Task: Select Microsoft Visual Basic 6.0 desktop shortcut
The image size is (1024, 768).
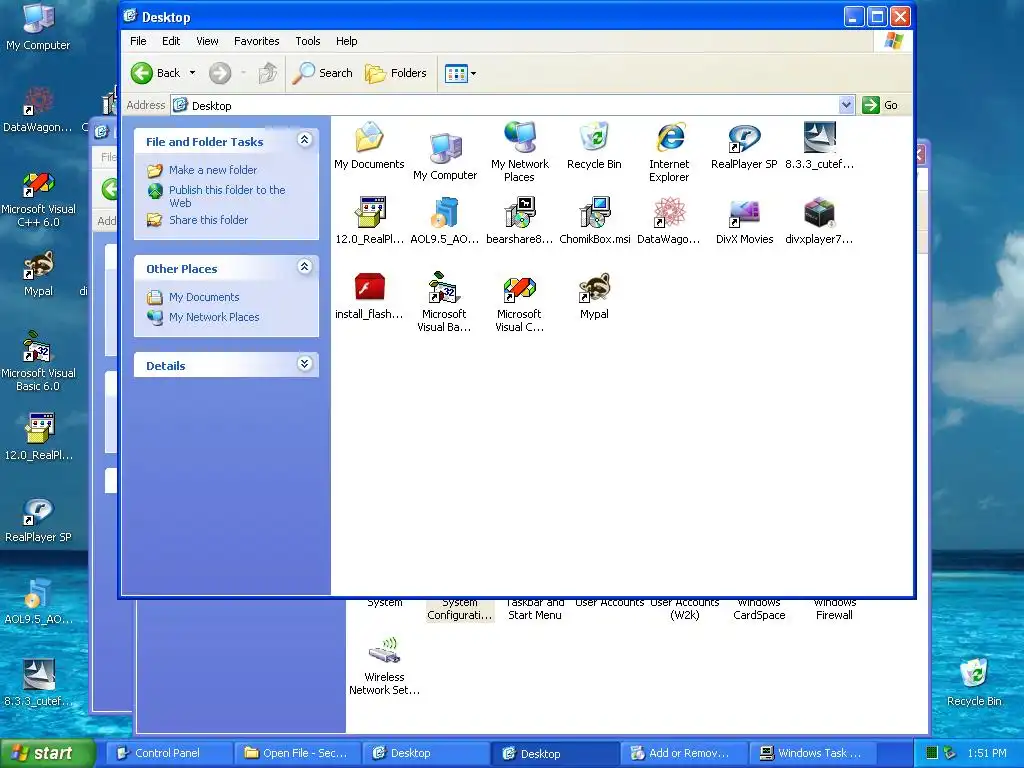Action: point(38,362)
